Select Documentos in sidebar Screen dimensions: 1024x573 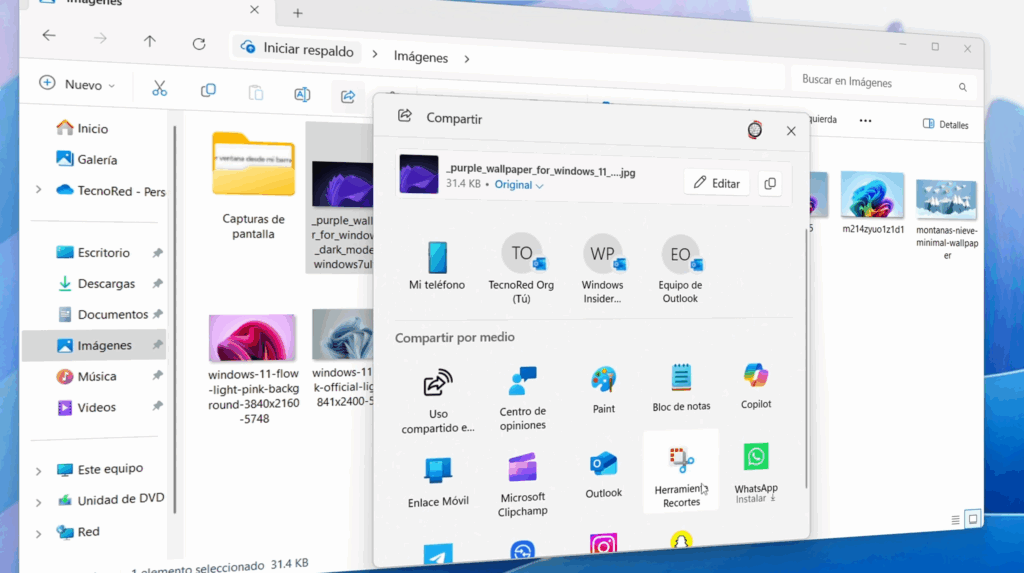point(103,314)
